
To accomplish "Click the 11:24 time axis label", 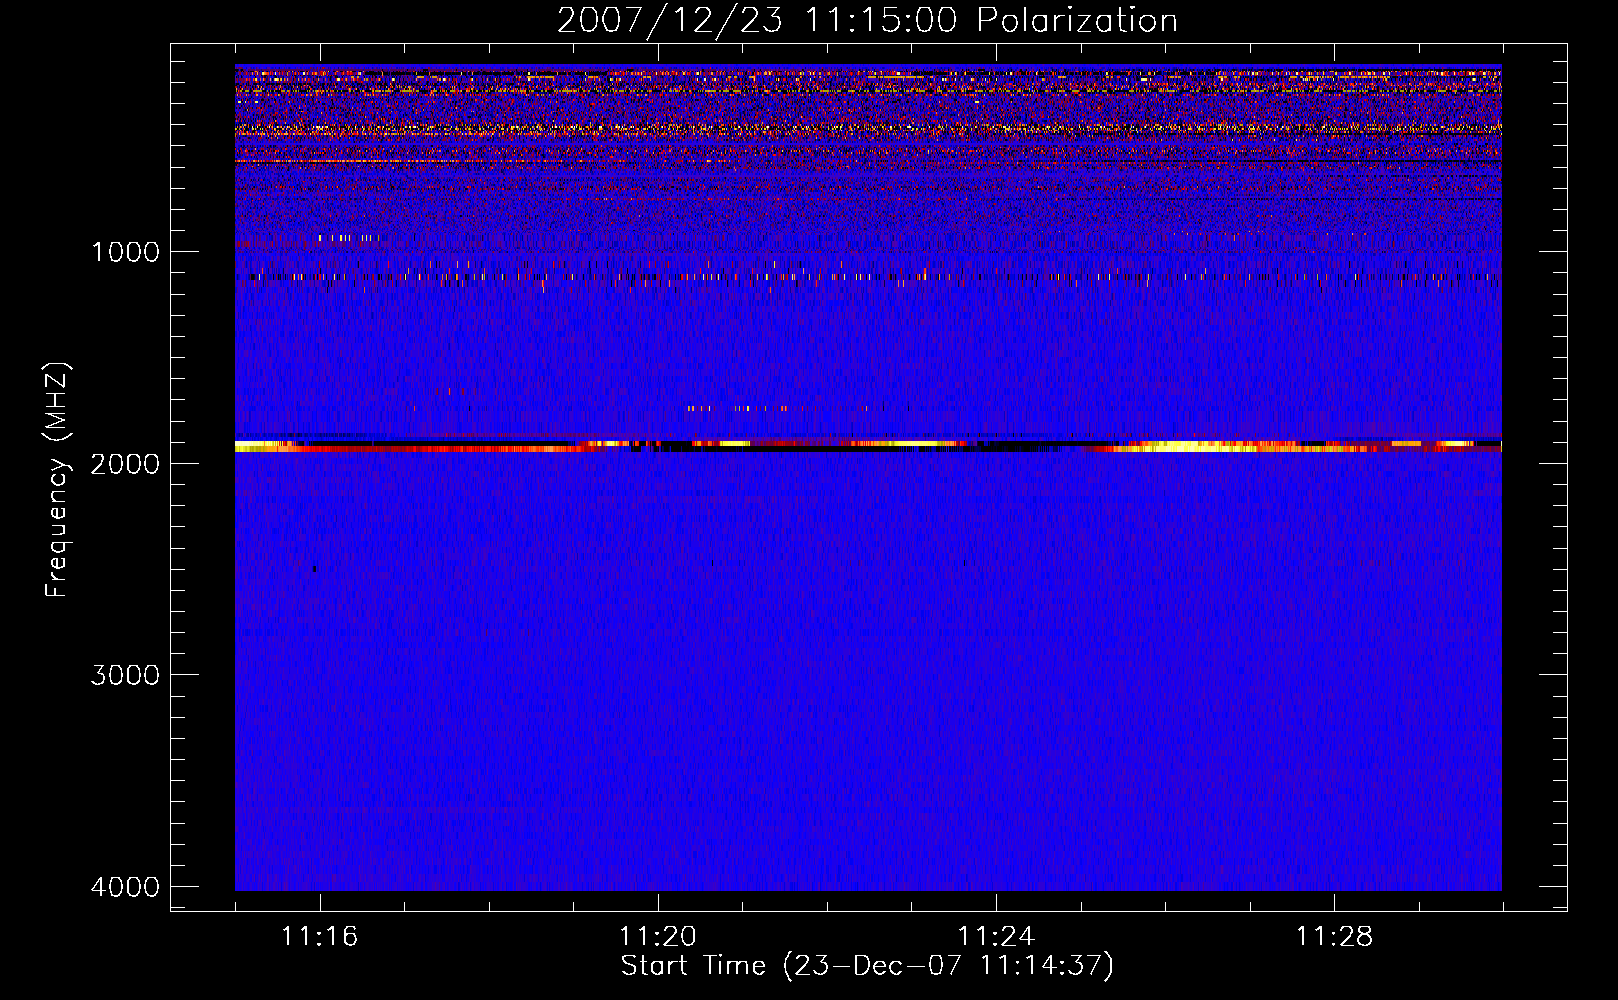I will pos(996,937).
